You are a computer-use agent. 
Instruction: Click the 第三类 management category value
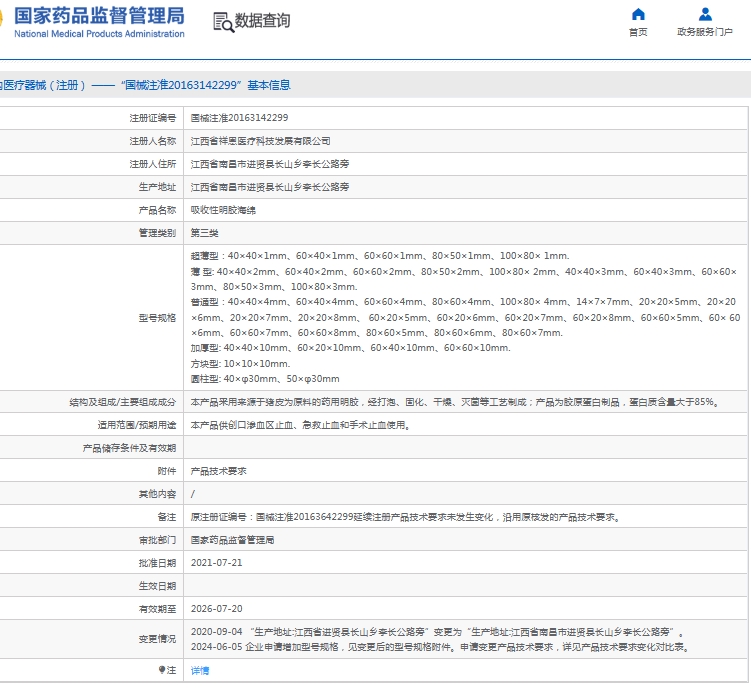(x=205, y=233)
